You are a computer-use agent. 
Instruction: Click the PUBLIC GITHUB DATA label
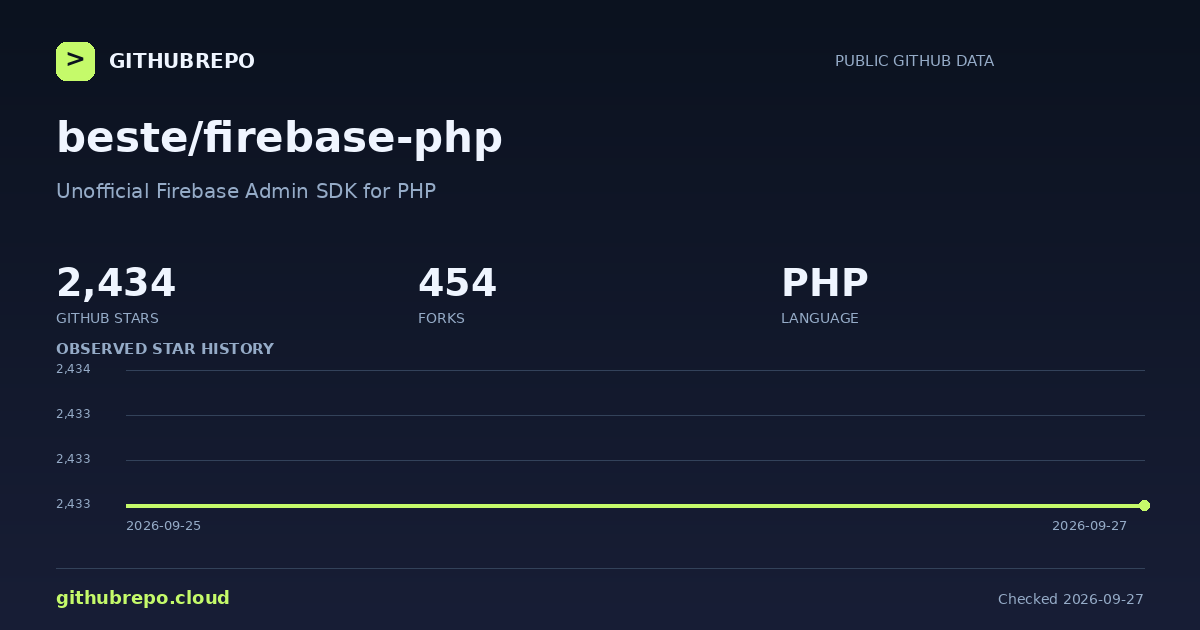pyautogui.click(x=914, y=61)
